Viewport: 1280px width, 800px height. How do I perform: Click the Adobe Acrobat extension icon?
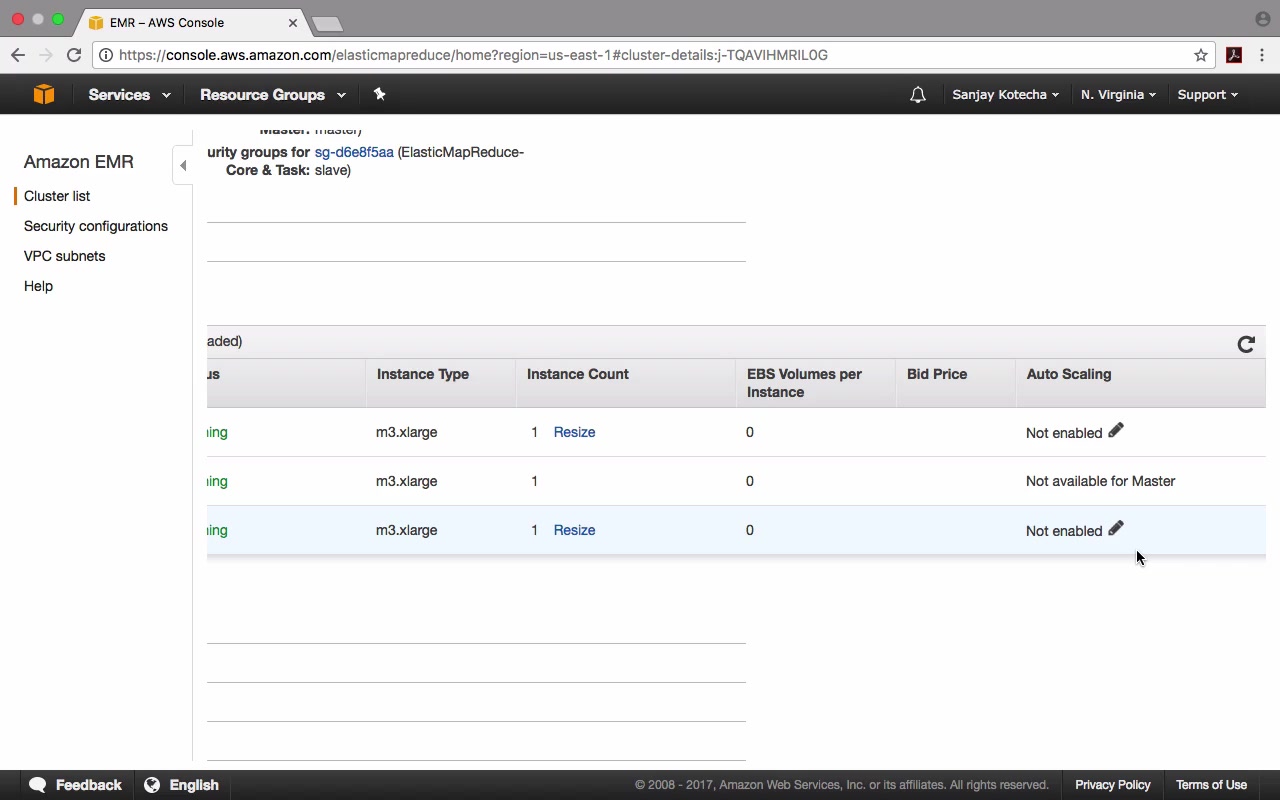1234,55
